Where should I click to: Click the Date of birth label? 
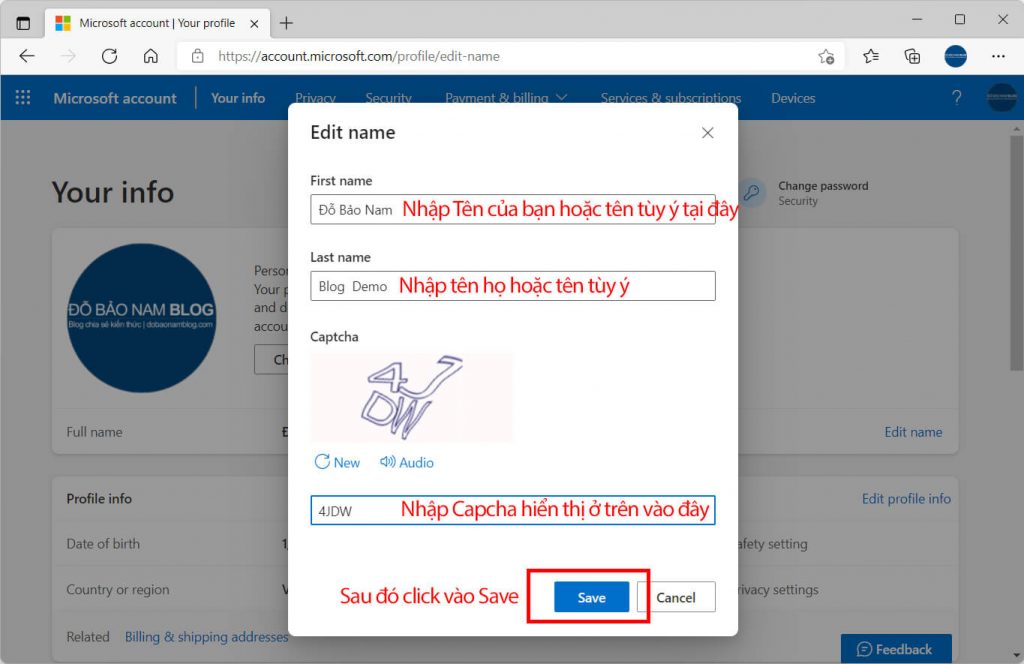(103, 543)
